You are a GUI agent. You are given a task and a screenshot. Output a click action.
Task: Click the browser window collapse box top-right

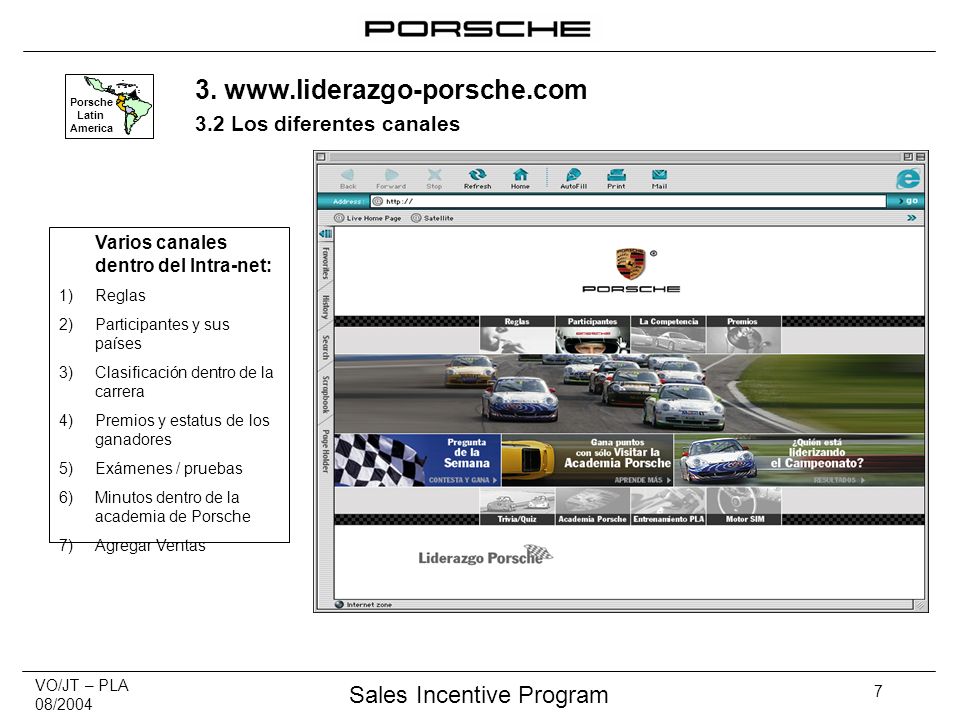pyautogui.click(x=920, y=157)
